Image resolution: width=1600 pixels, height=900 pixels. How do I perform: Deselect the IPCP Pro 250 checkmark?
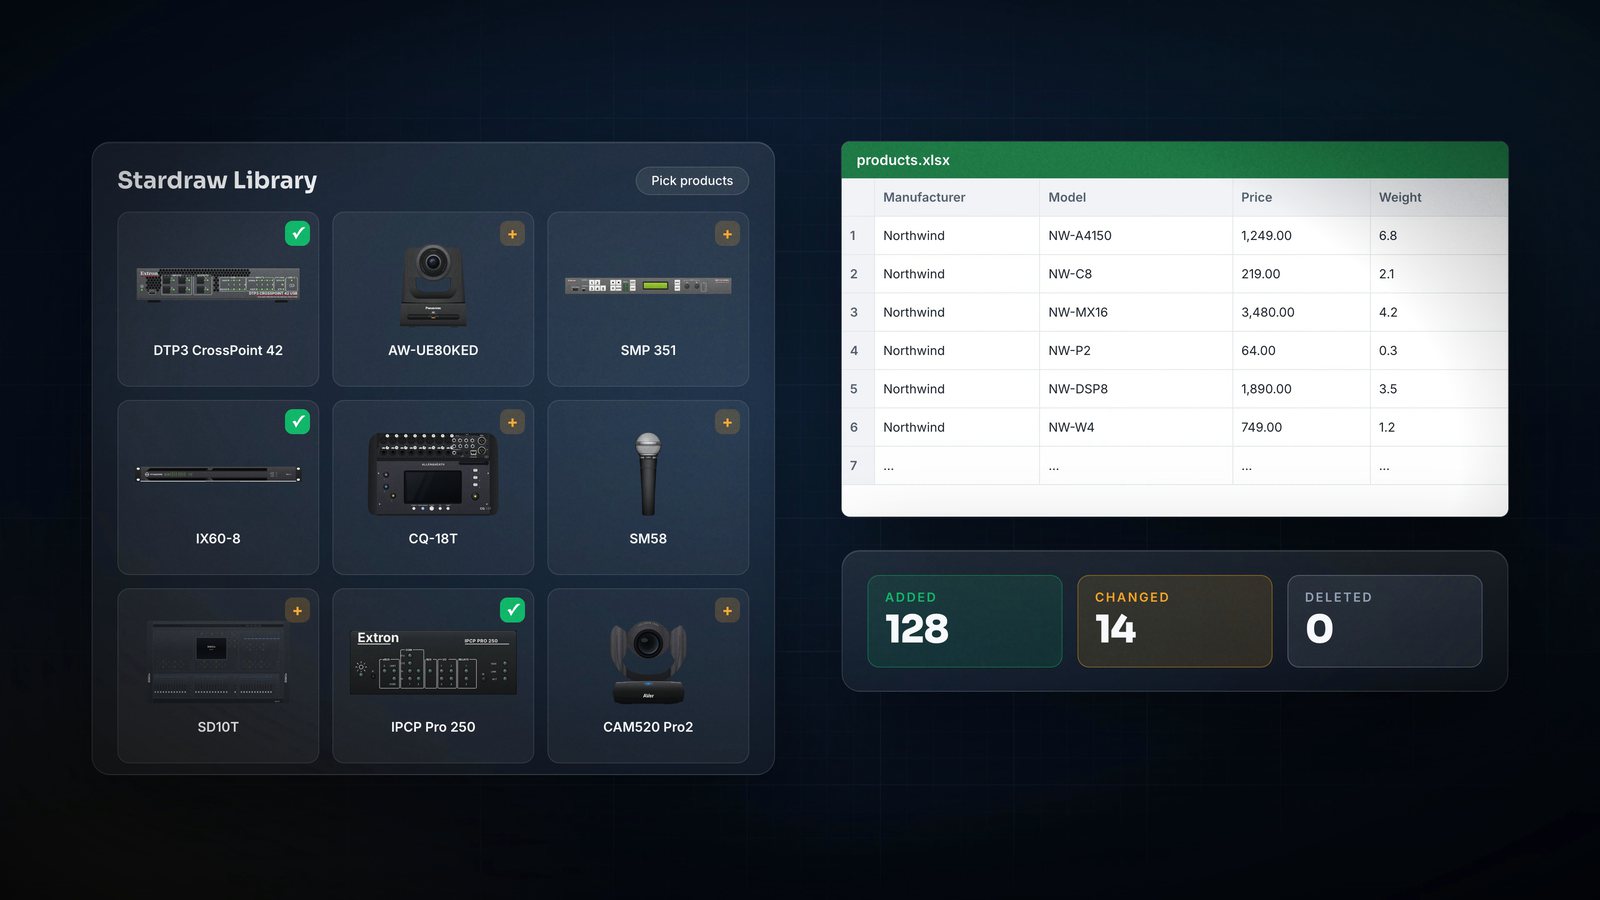pyautogui.click(x=512, y=610)
